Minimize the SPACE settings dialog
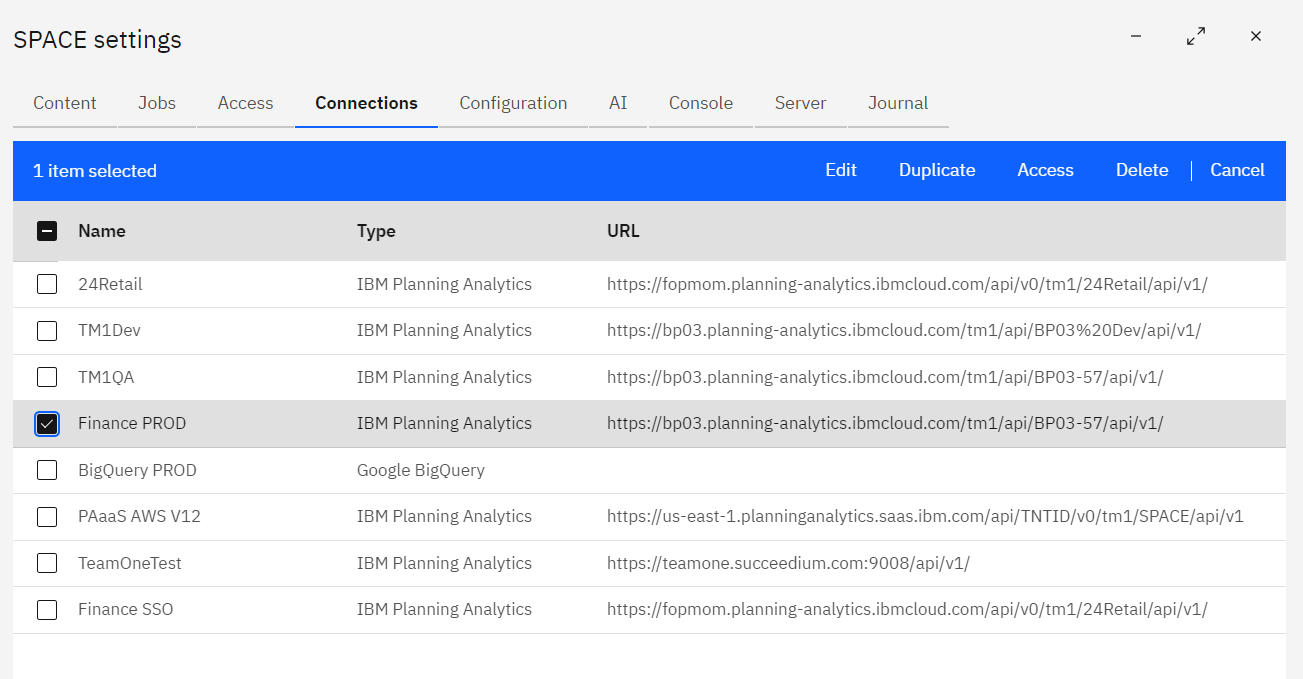The image size is (1303, 679). 1136,36
